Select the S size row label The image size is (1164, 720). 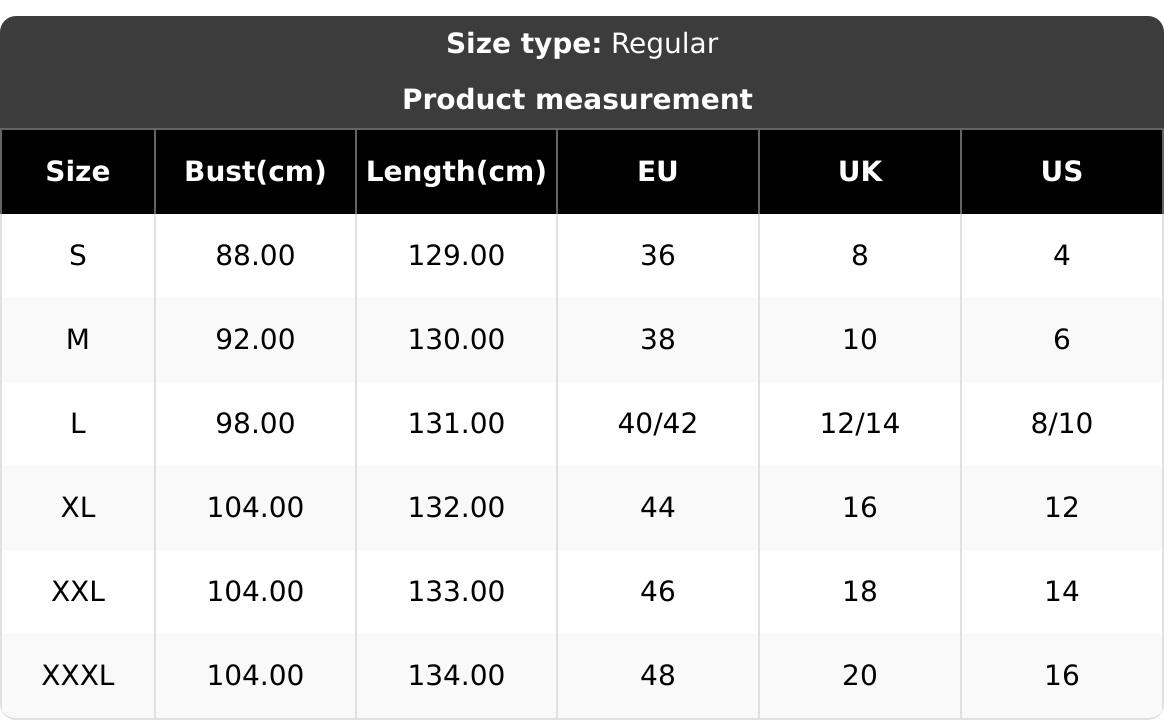78,256
